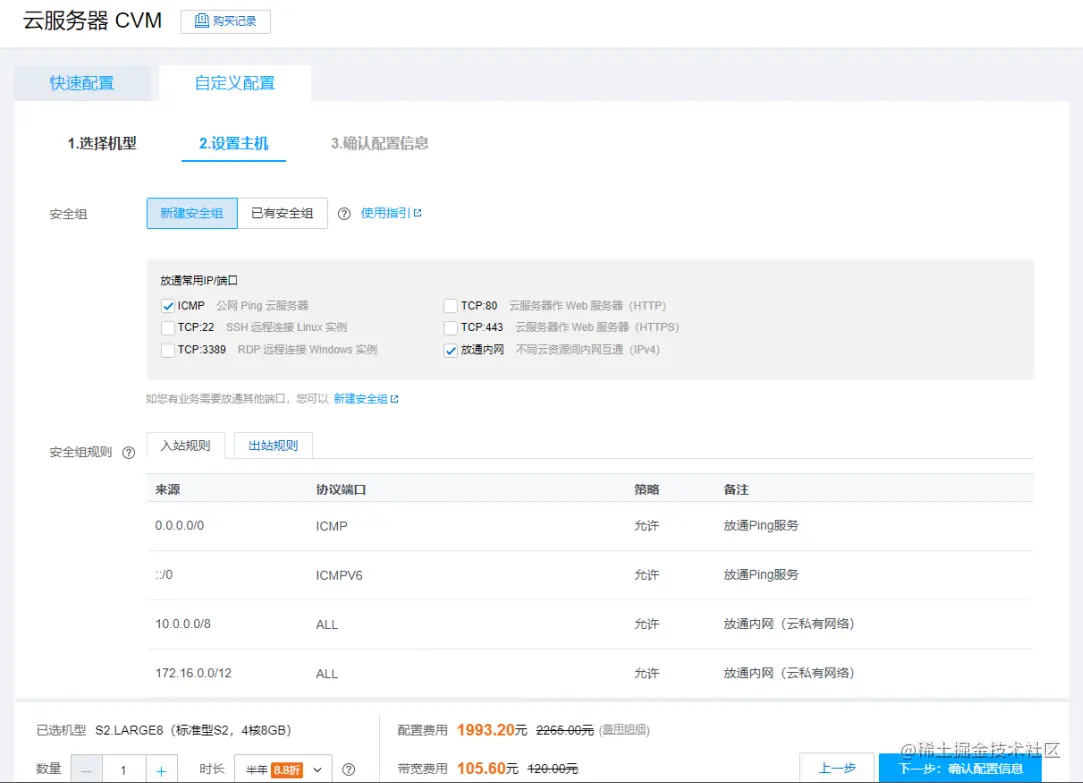Choose the 新建安全组 option
1083x783 pixels.
192,213
